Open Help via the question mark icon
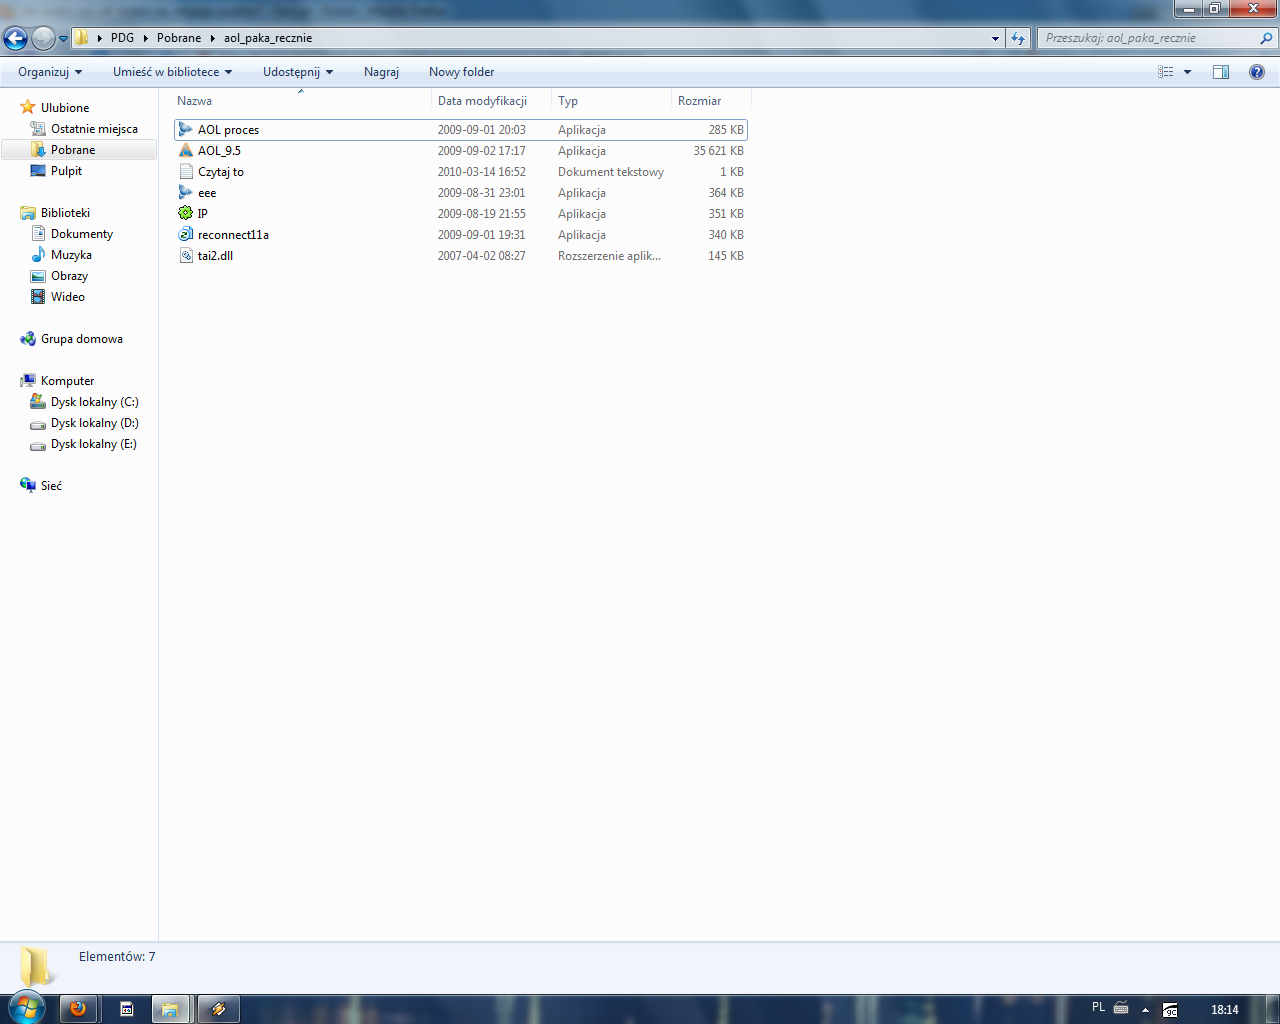 click(x=1257, y=72)
